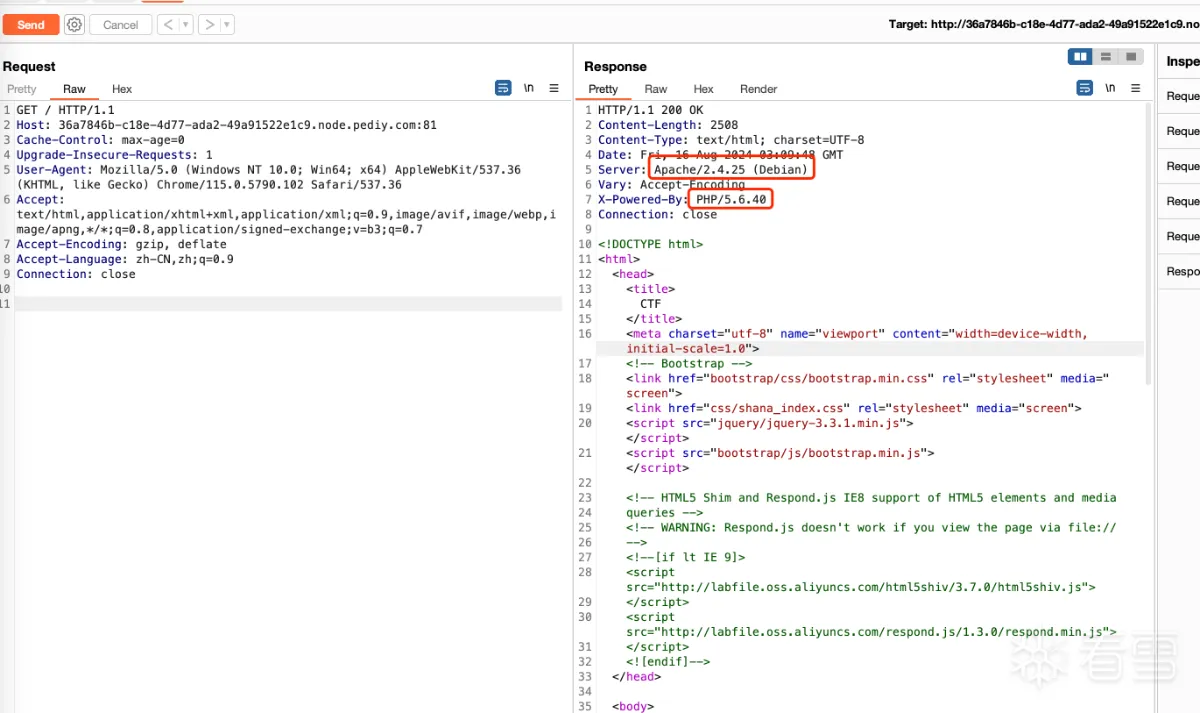Select the Hex tab in the Request panel
Image resolution: width=1200 pixels, height=713 pixels.
click(x=122, y=89)
